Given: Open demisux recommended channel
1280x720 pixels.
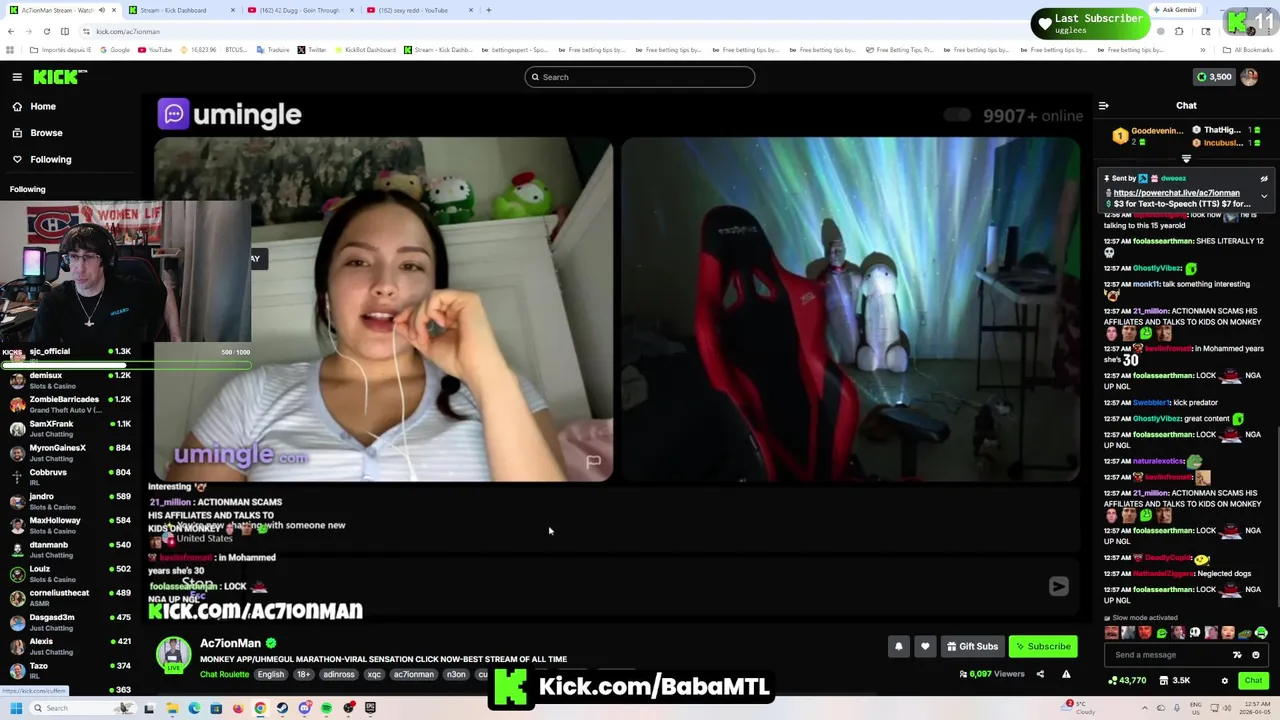Looking at the screenshot, I should pos(69,380).
